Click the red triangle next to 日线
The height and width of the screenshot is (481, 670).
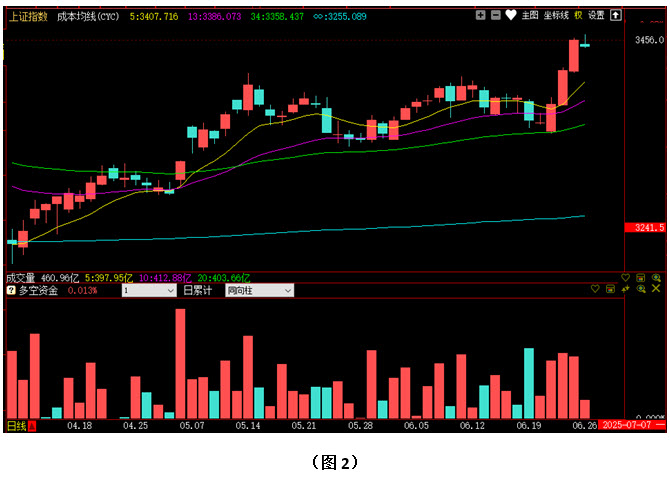point(32,426)
